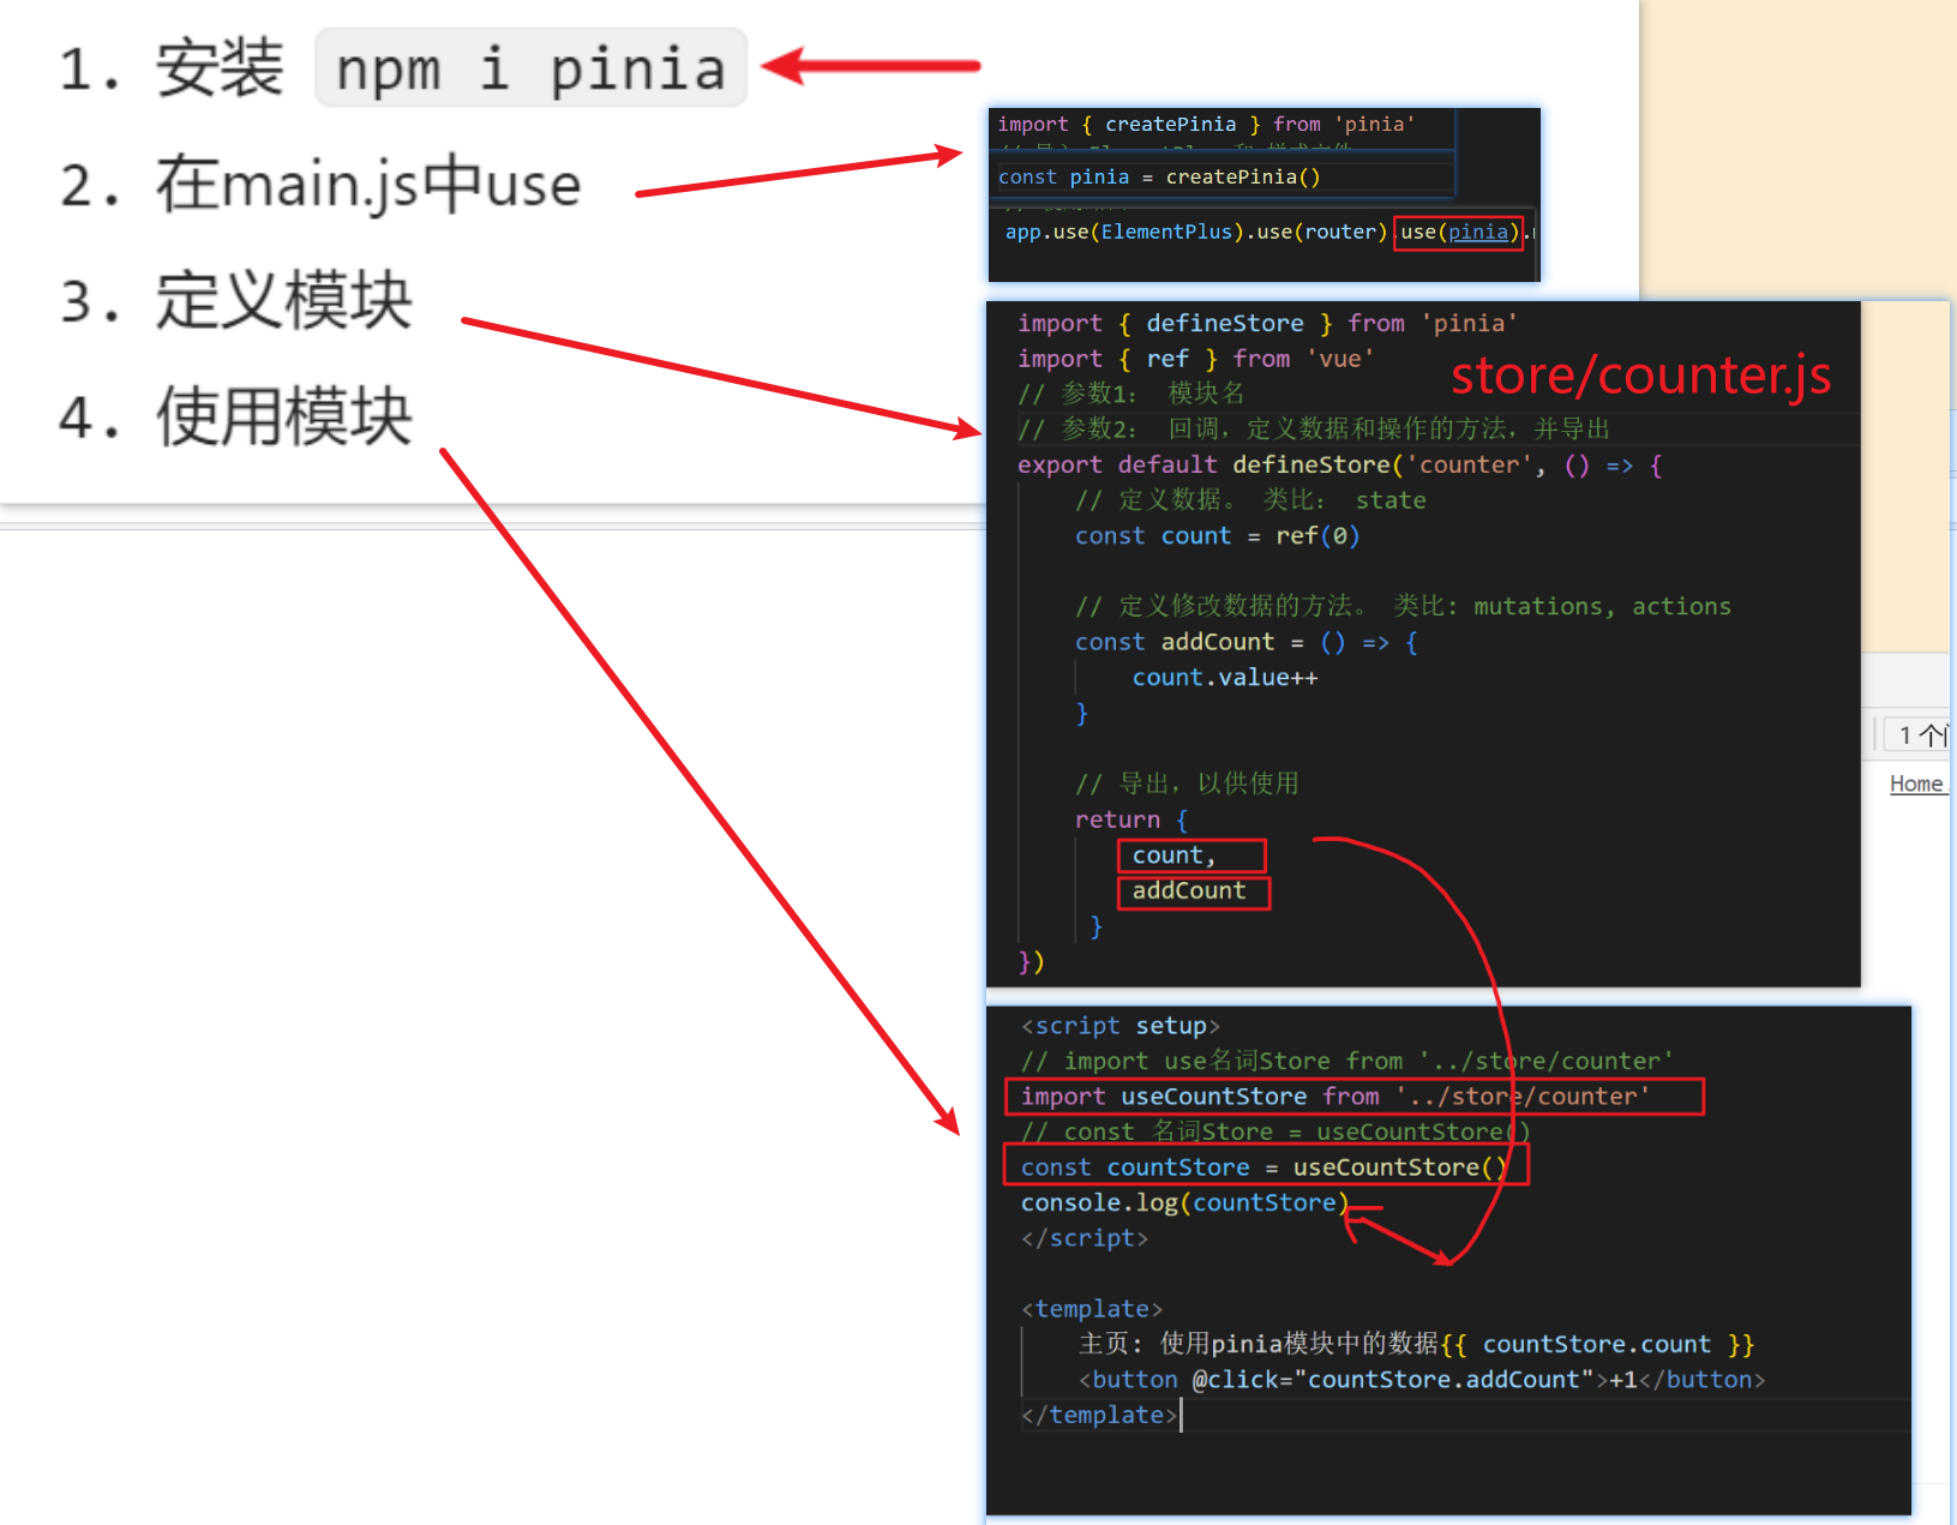Click the closing </template> tag line
The width and height of the screenshot is (1957, 1525).
(1099, 1415)
